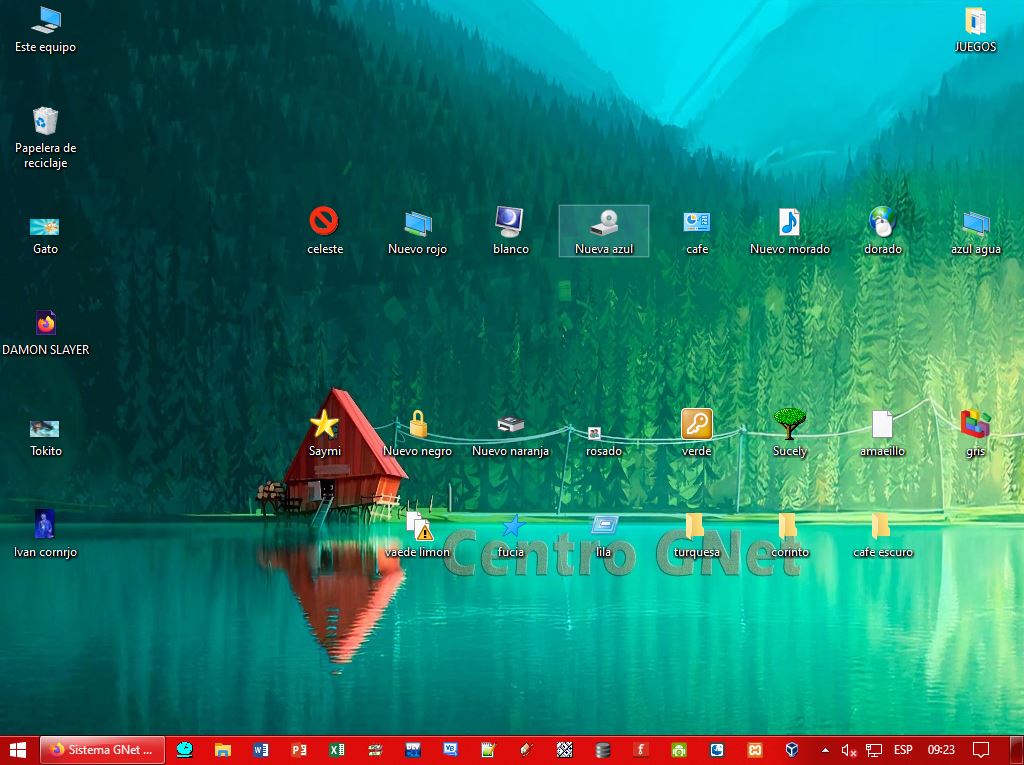This screenshot has height=765, width=1024.
Task: Switch to Sistema GNet Firefox window
Action: tap(101, 749)
